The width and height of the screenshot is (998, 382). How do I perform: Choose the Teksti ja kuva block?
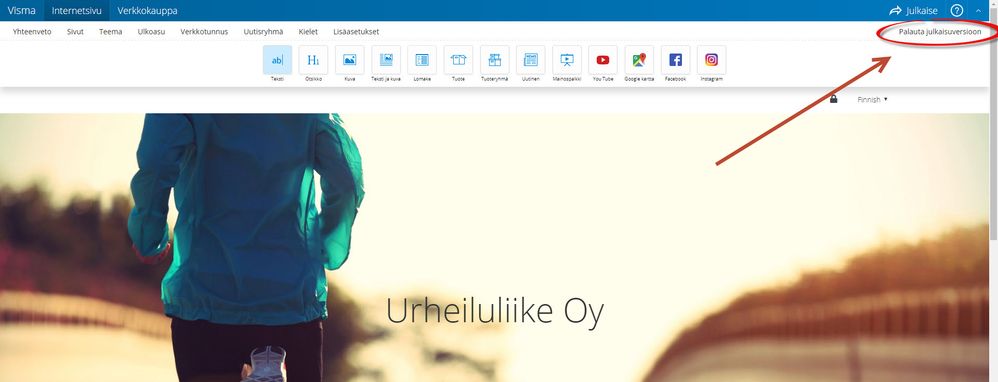386,60
